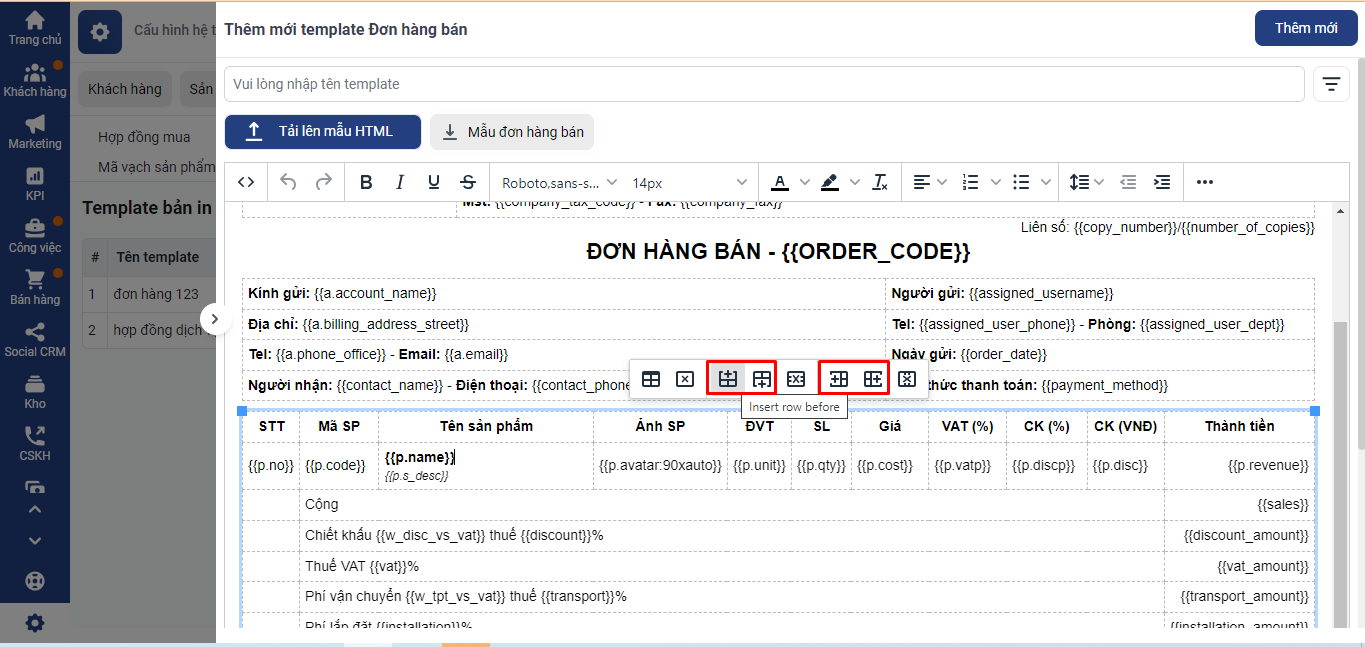Click the template name input field
The width and height of the screenshot is (1365, 647).
[764, 84]
